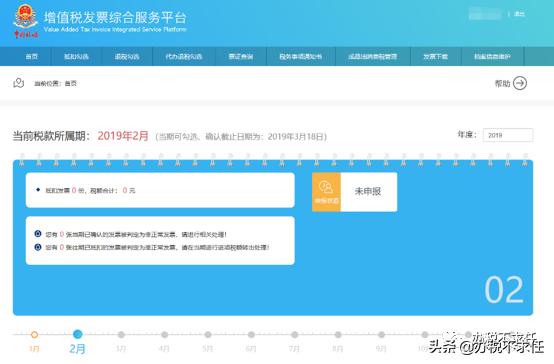
Task: Select 1月 on the month timeline
Action: point(34,335)
